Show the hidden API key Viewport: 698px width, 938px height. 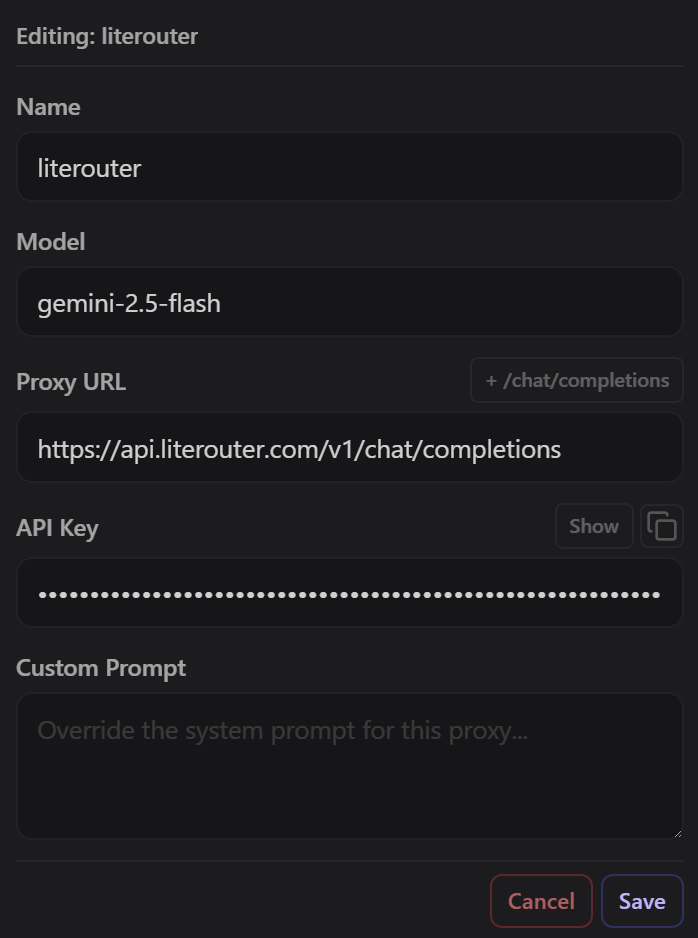coord(594,526)
